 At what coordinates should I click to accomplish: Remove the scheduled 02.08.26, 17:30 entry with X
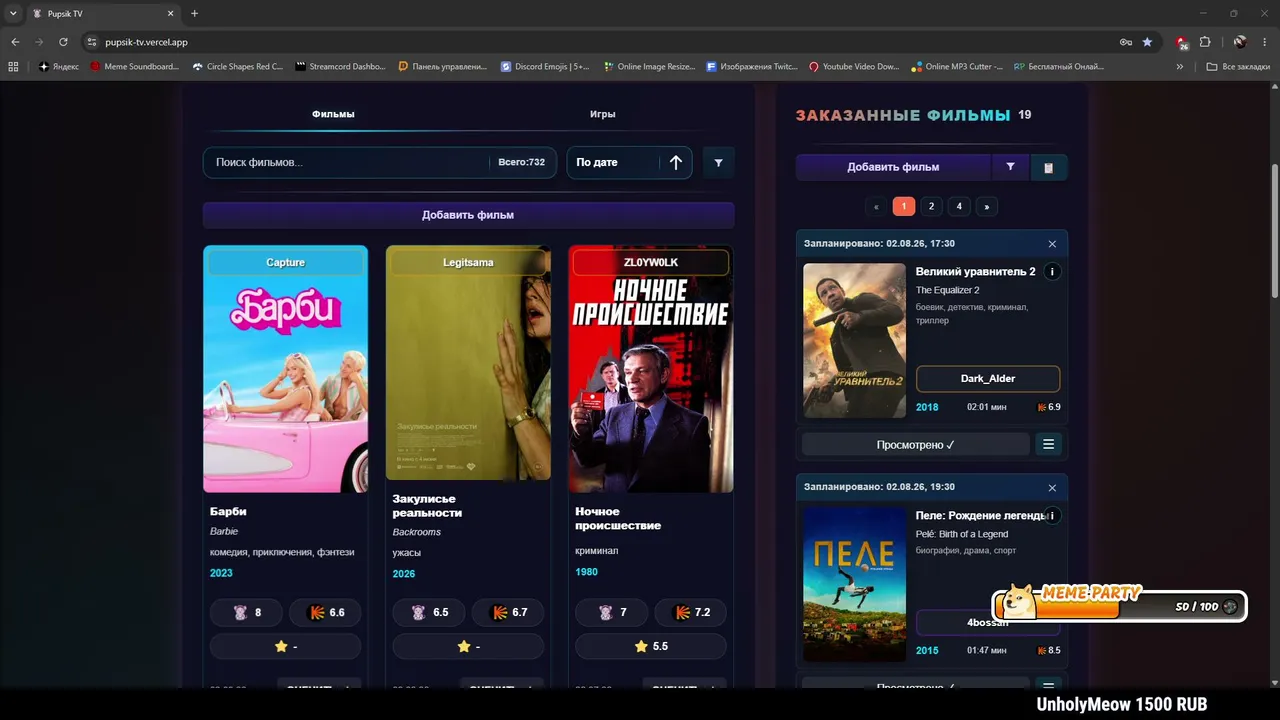click(1052, 244)
